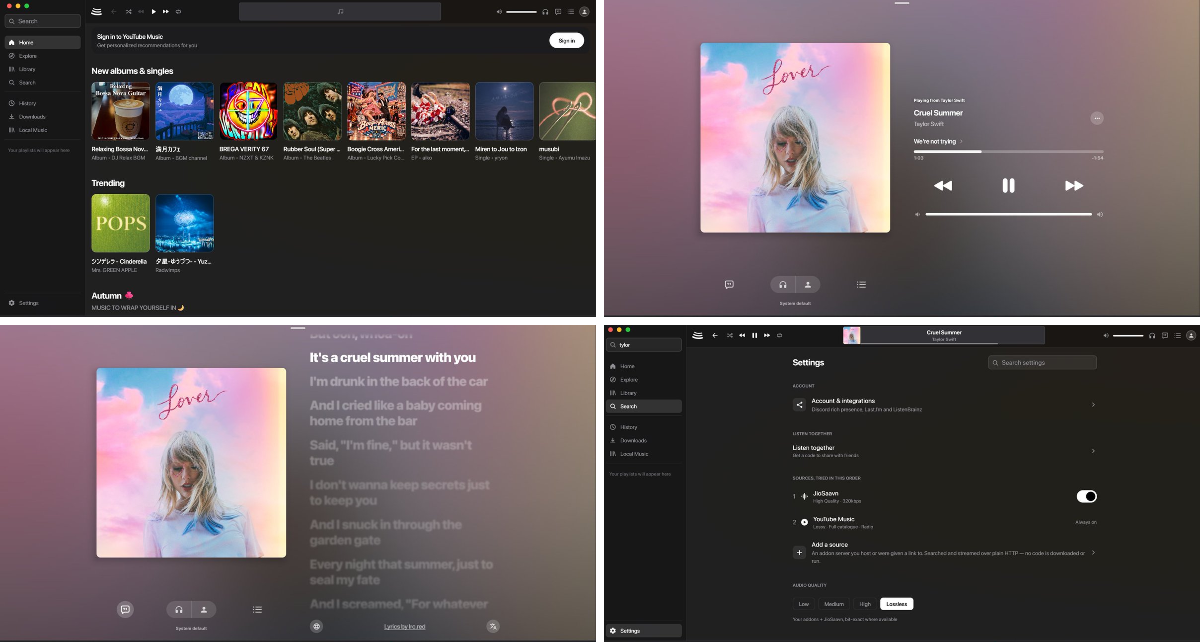Open the queue icon below the now playing artwork

click(861, 284)
